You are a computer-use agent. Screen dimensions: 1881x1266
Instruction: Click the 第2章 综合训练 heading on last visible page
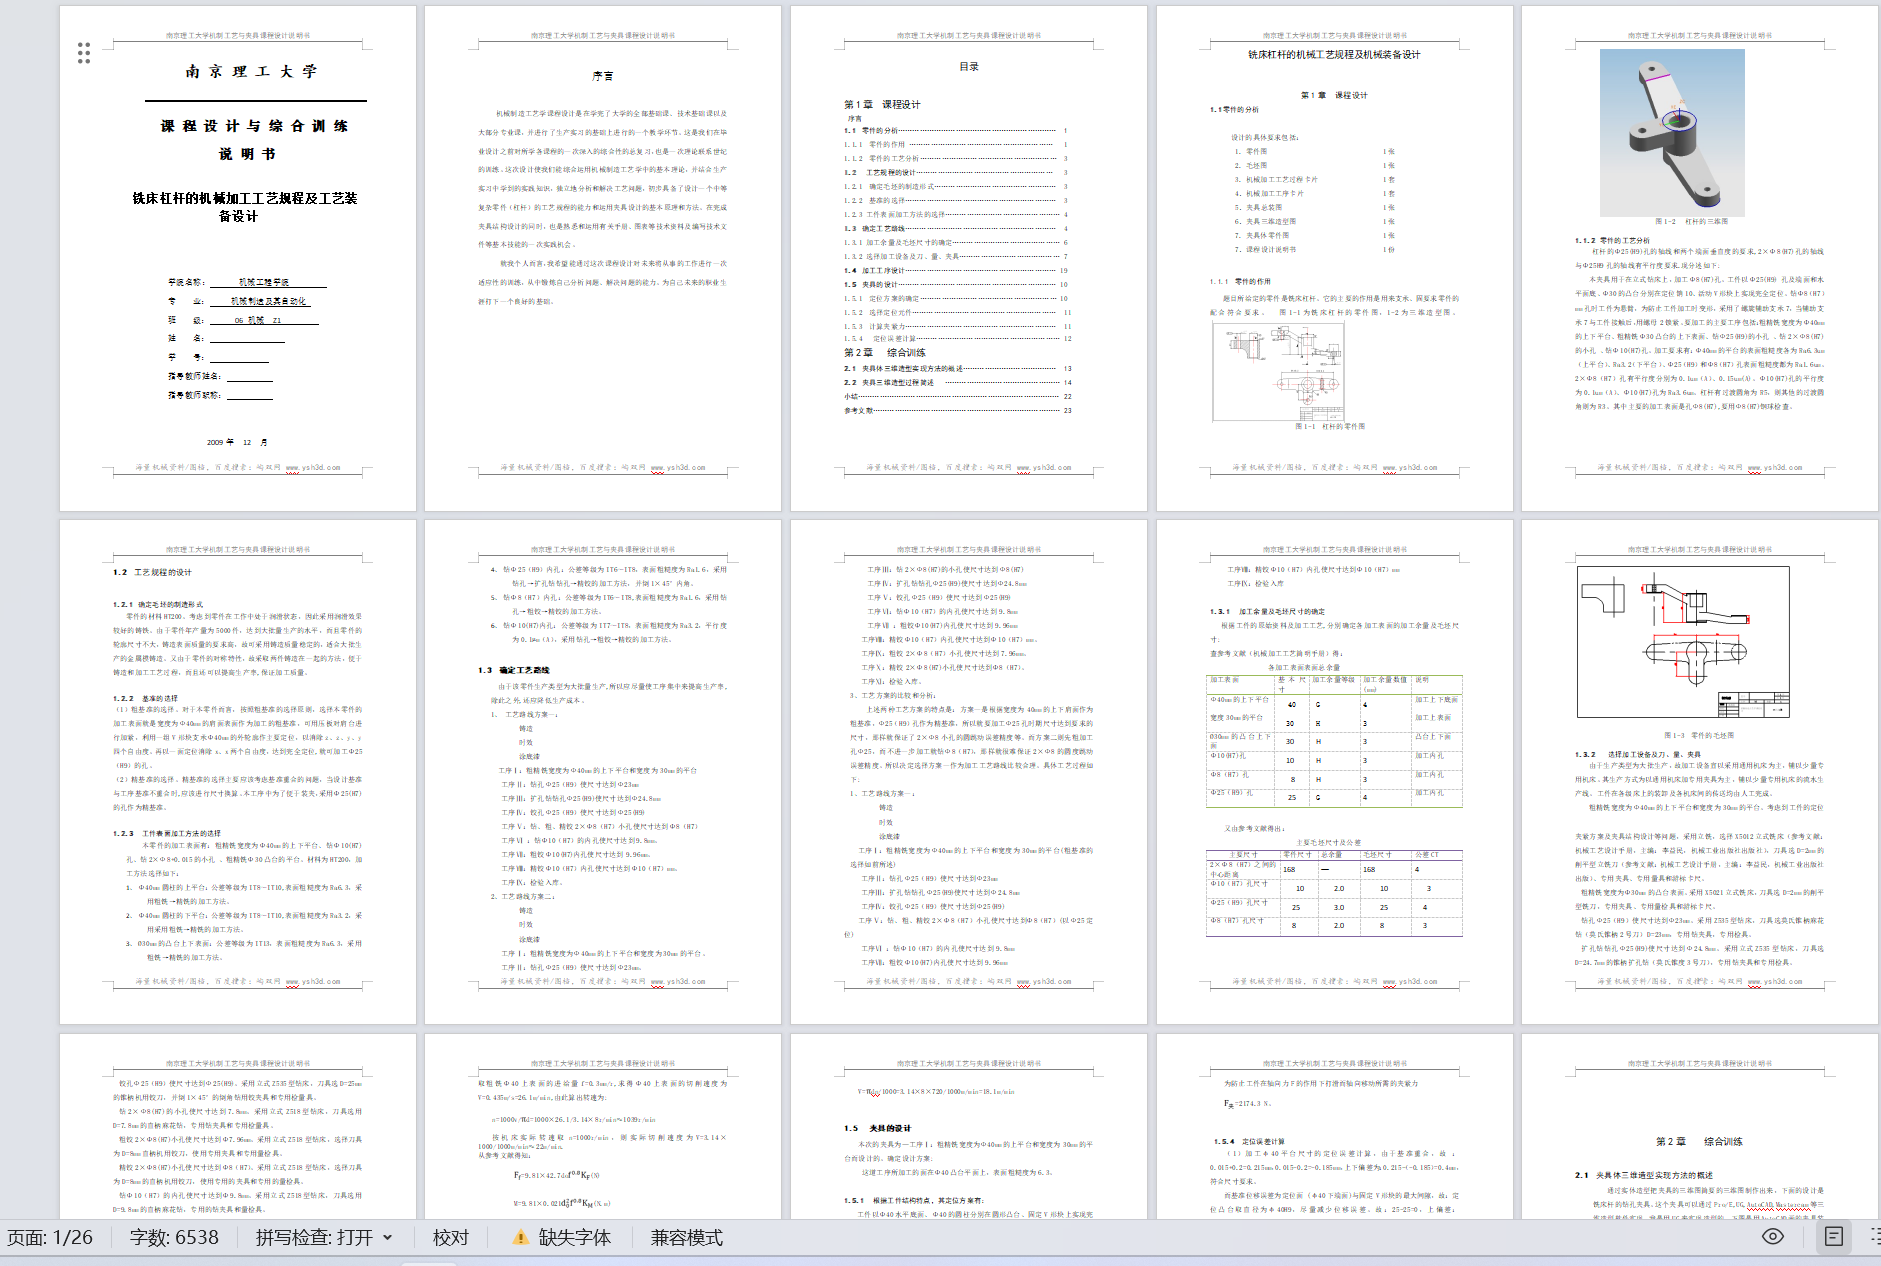click(x=1699, y=1141)
